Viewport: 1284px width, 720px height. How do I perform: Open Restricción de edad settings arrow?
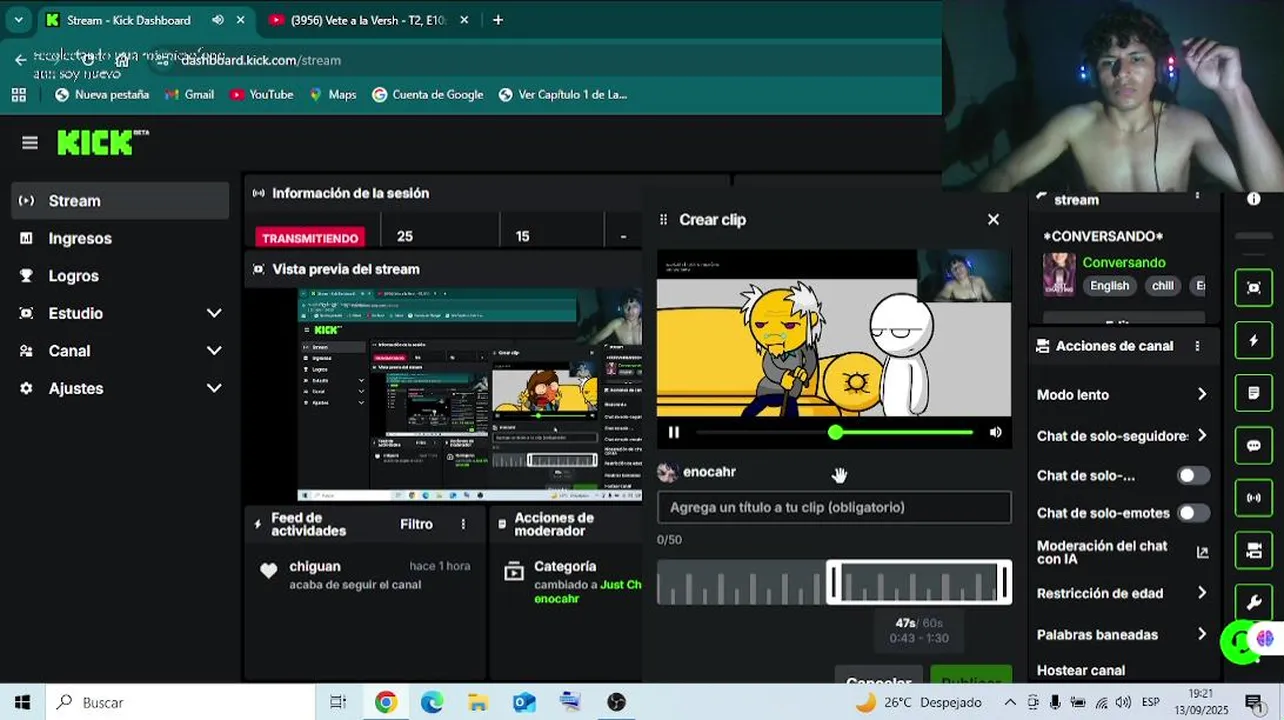coord(1201,593)
